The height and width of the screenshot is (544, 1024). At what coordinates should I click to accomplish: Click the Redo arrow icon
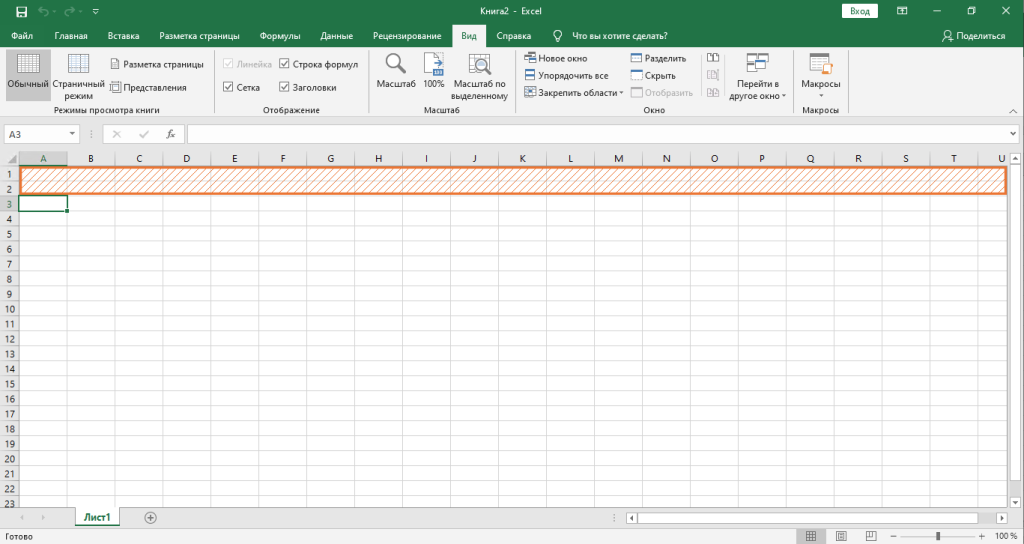(x=69, y=11)
